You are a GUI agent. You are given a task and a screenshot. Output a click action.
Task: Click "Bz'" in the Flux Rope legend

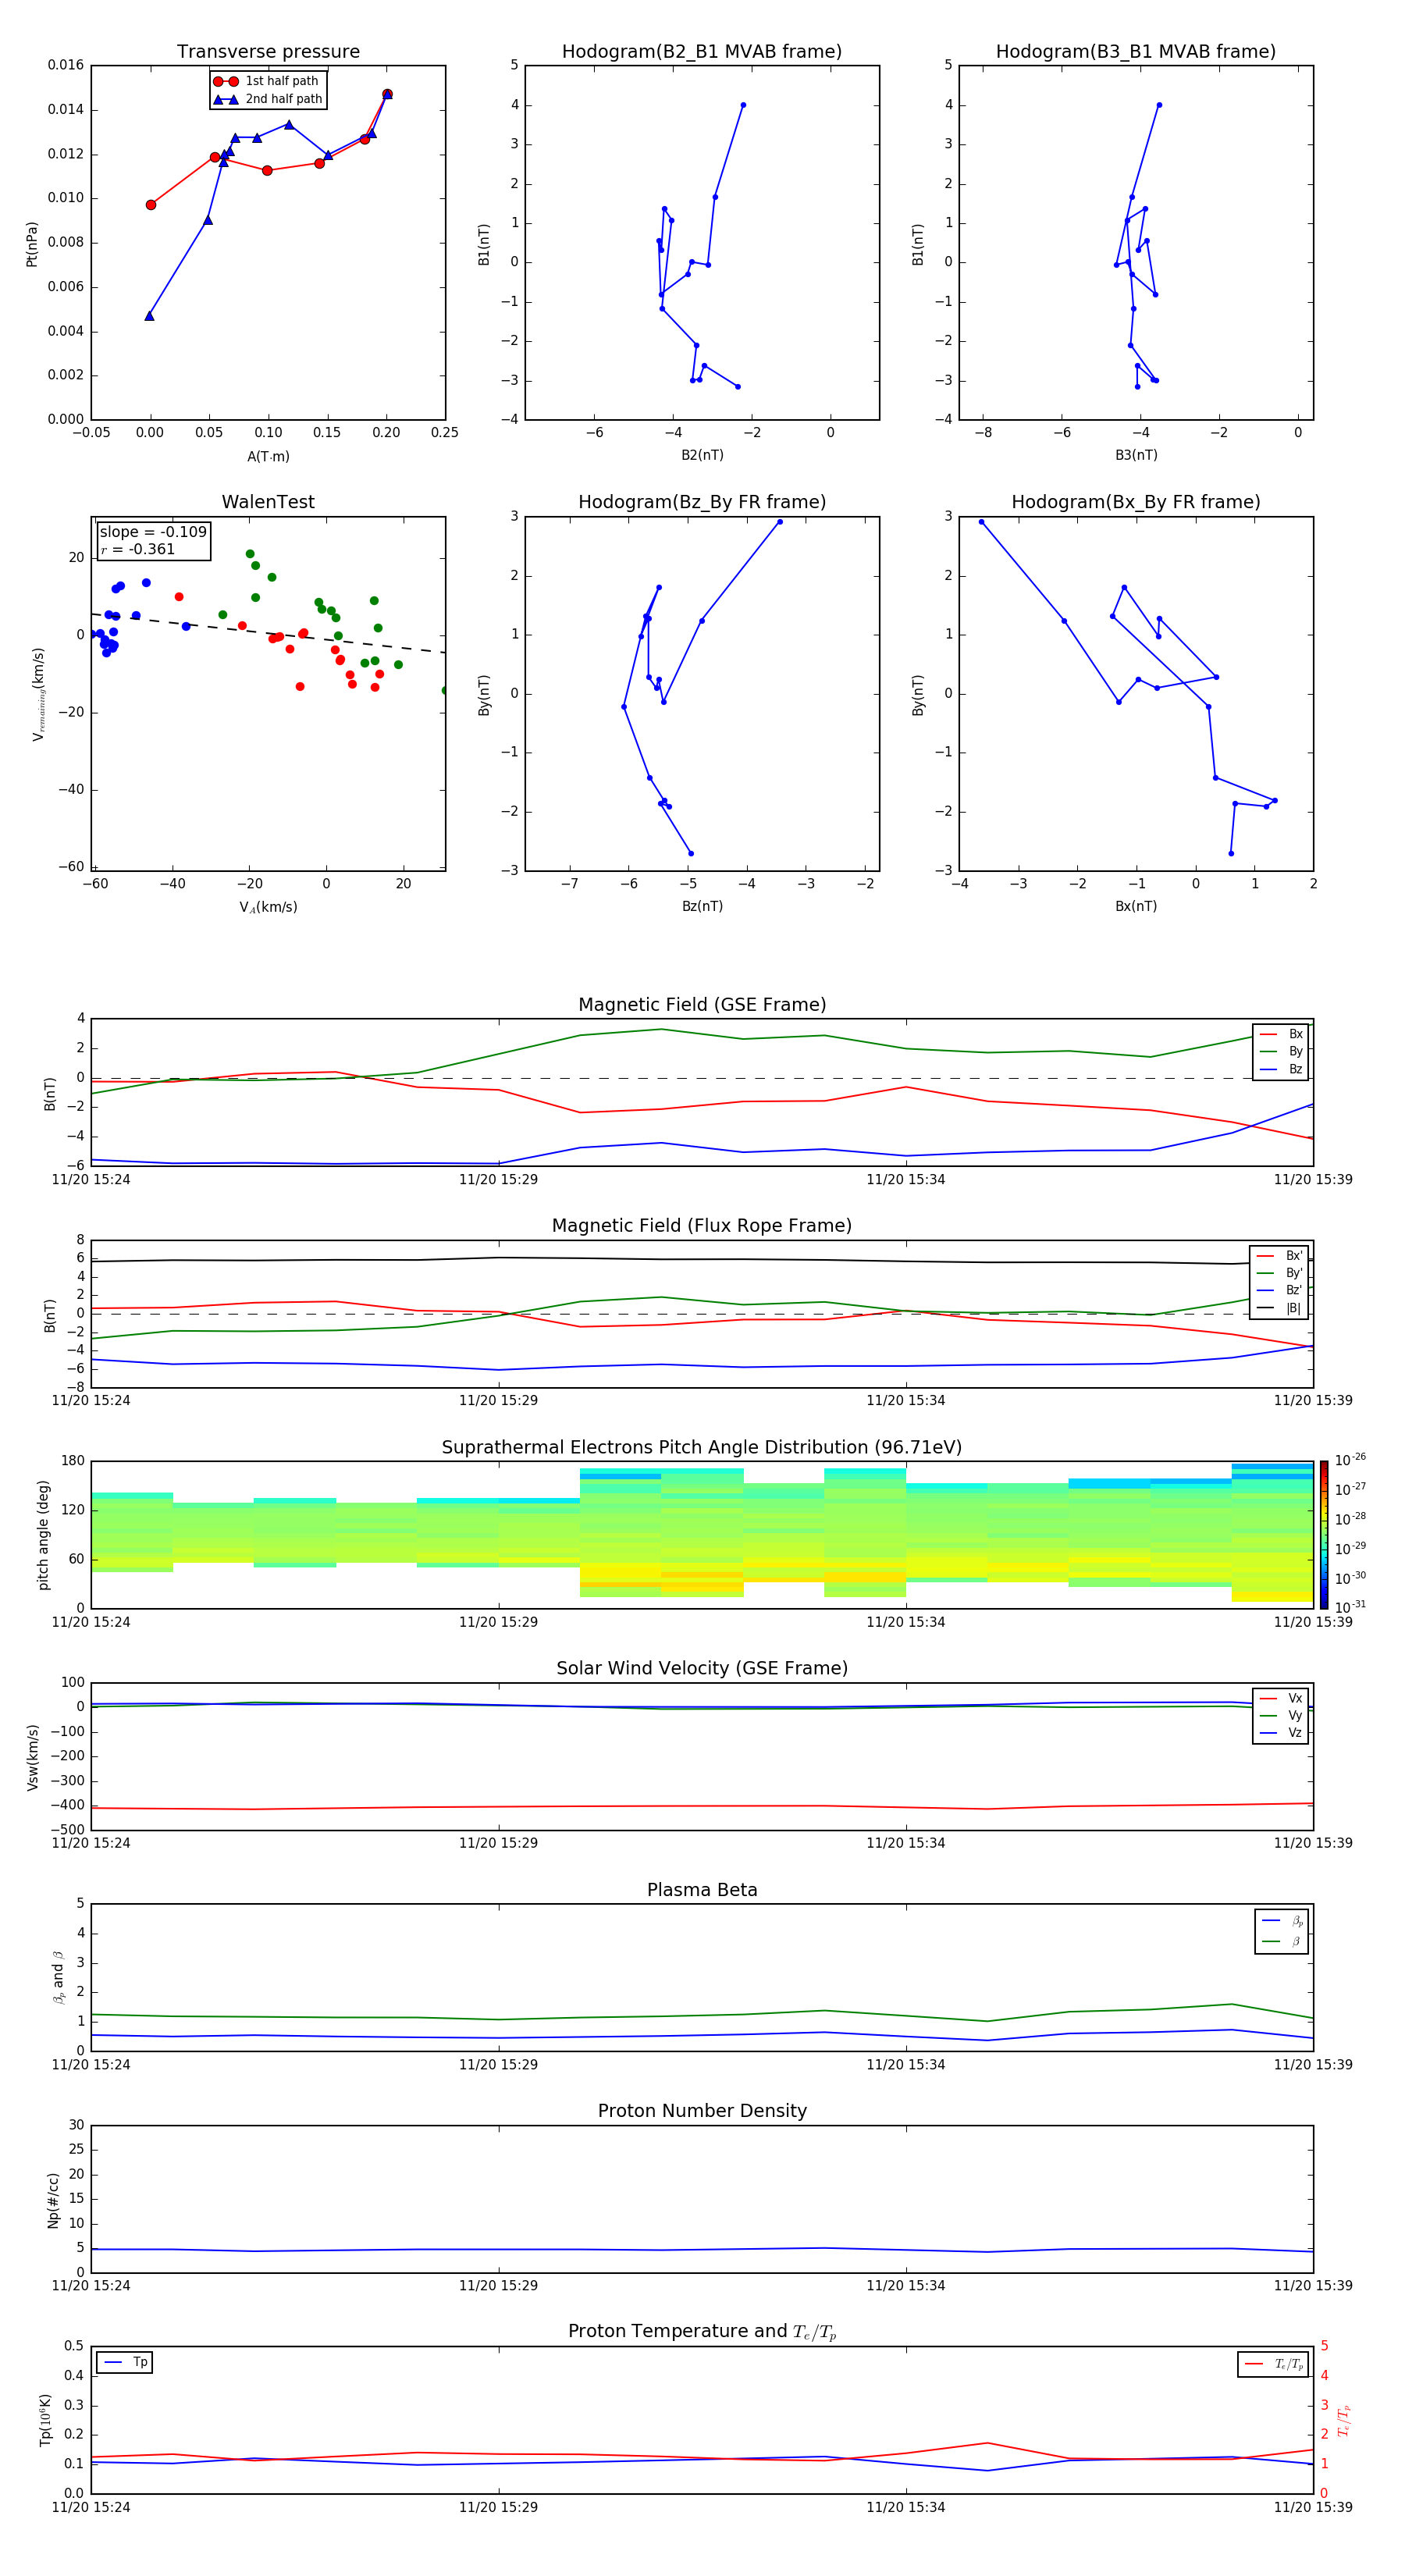coord(1280,1291)
